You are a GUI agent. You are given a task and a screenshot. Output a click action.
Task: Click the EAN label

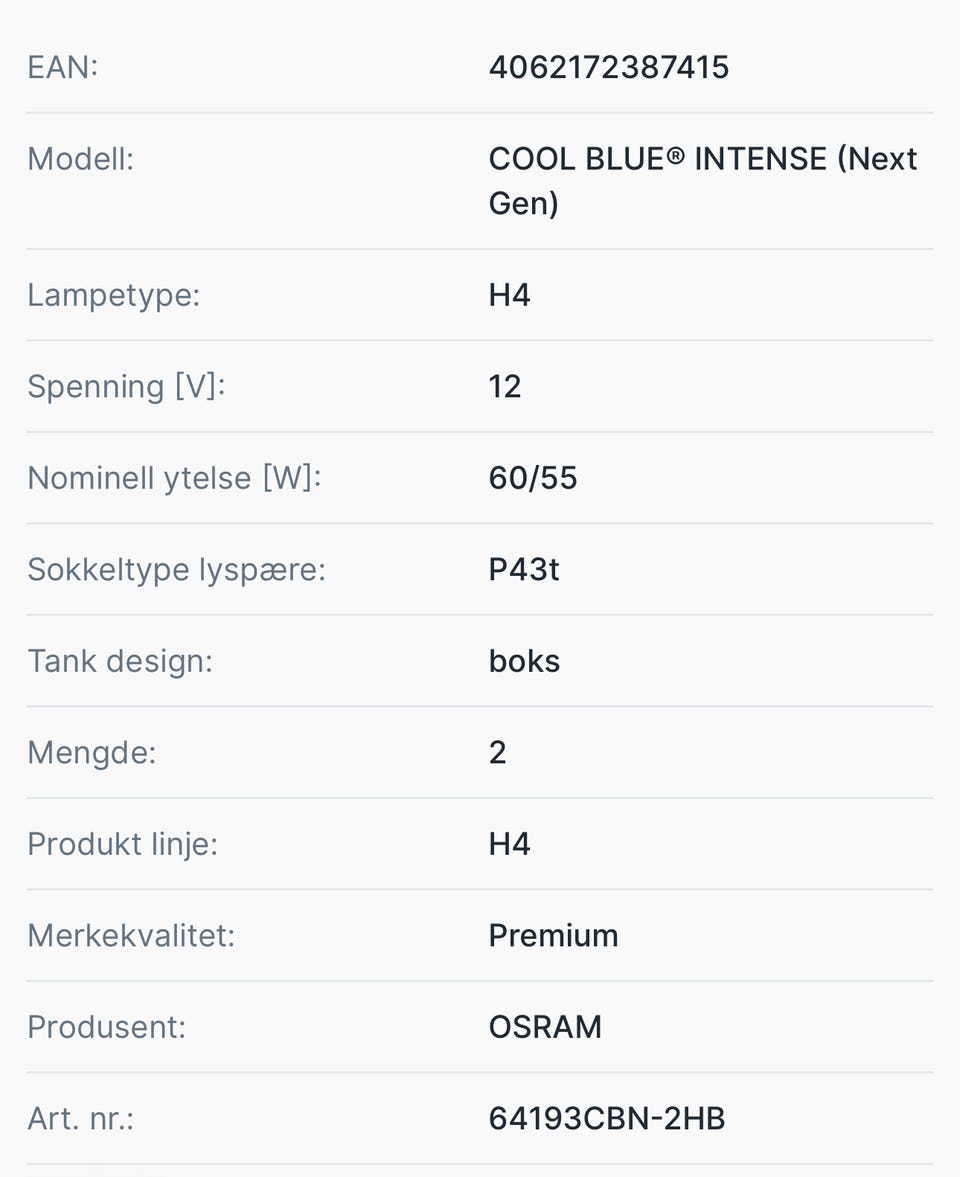(x=63, y=68)
